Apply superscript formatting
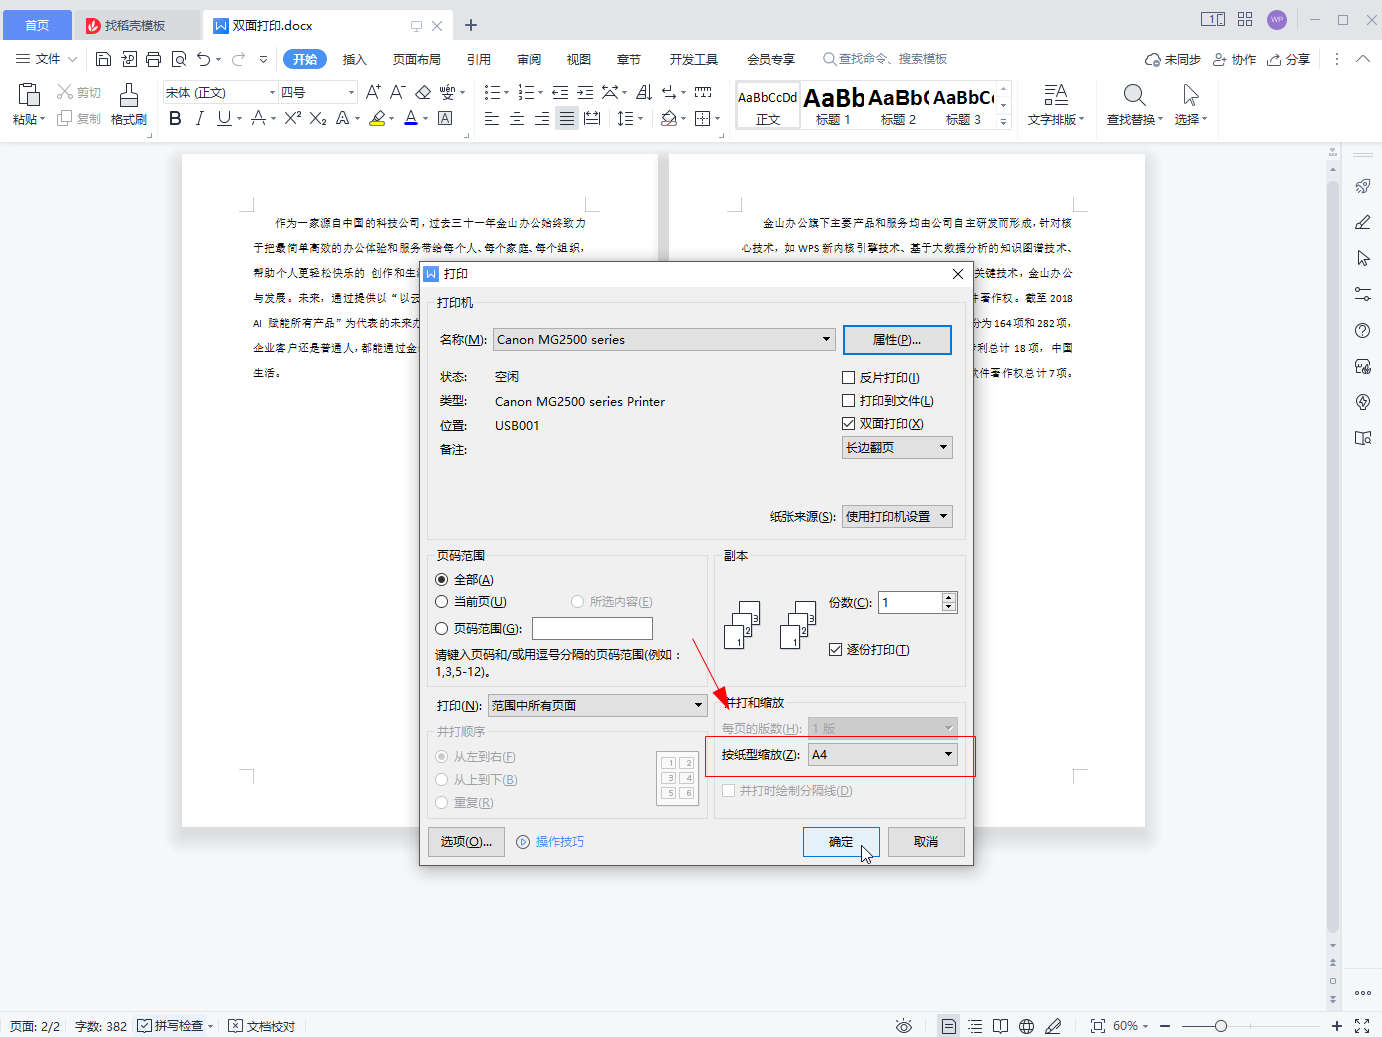This screenshot has height=1037, width=1382. [292, 118]
